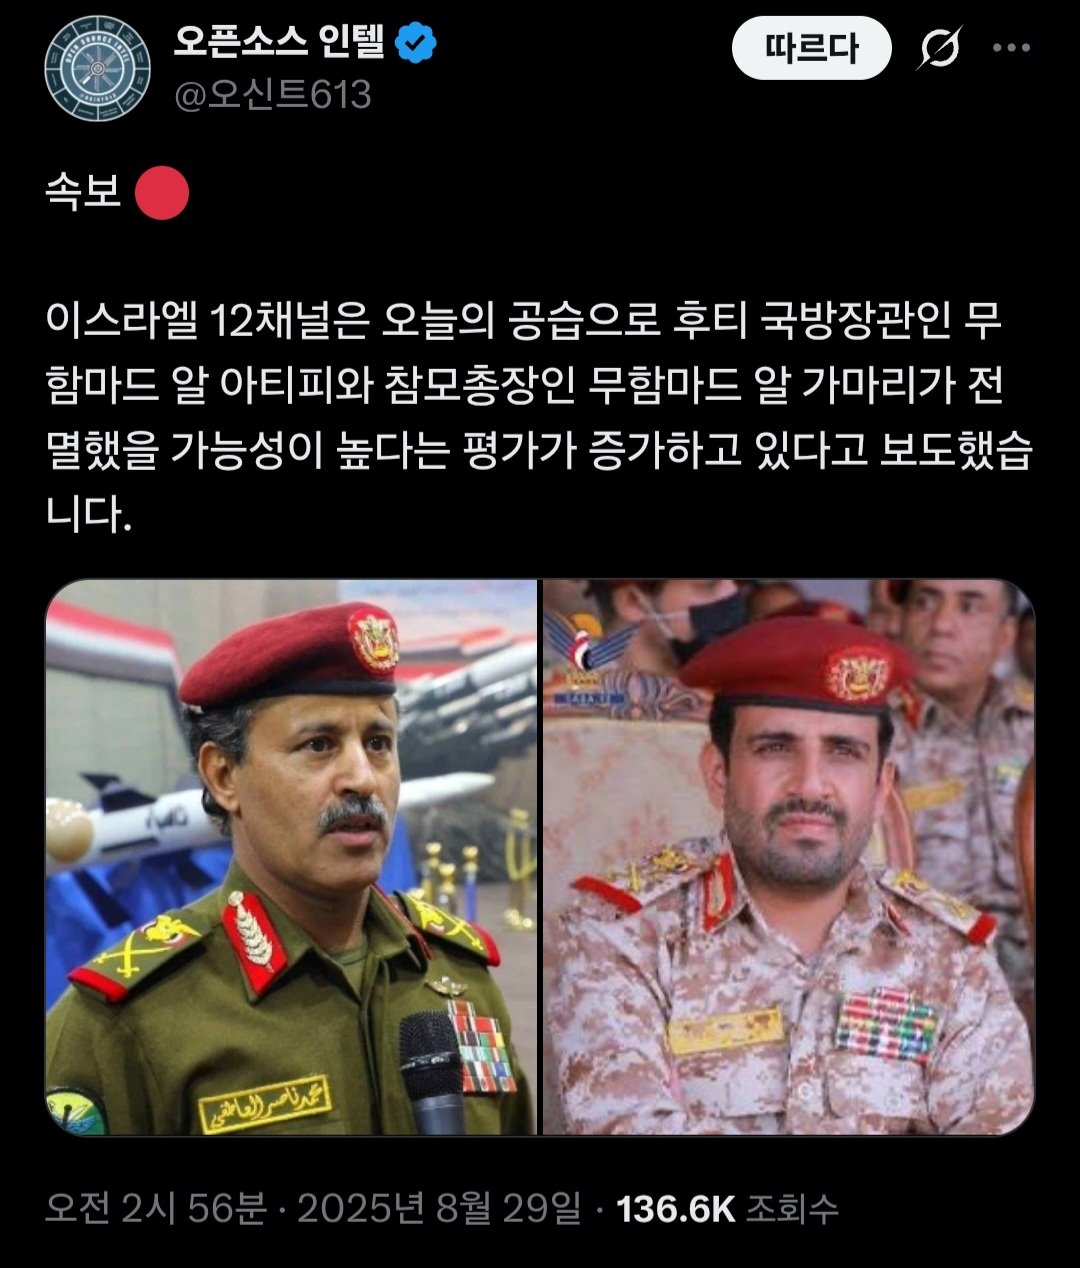1080x1268 pixels.
Task: Follow the account with 따르다 button
Action: point(812,47)
